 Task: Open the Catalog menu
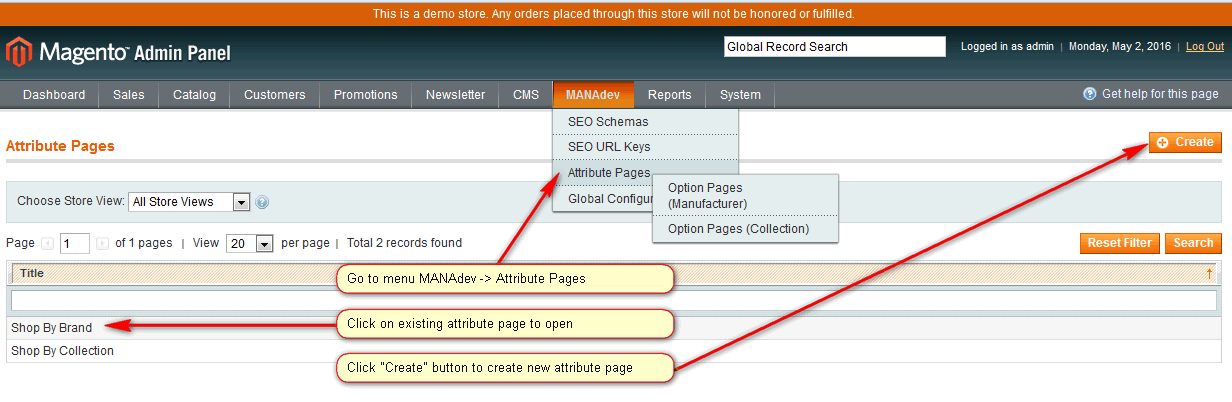pos(194,95)
